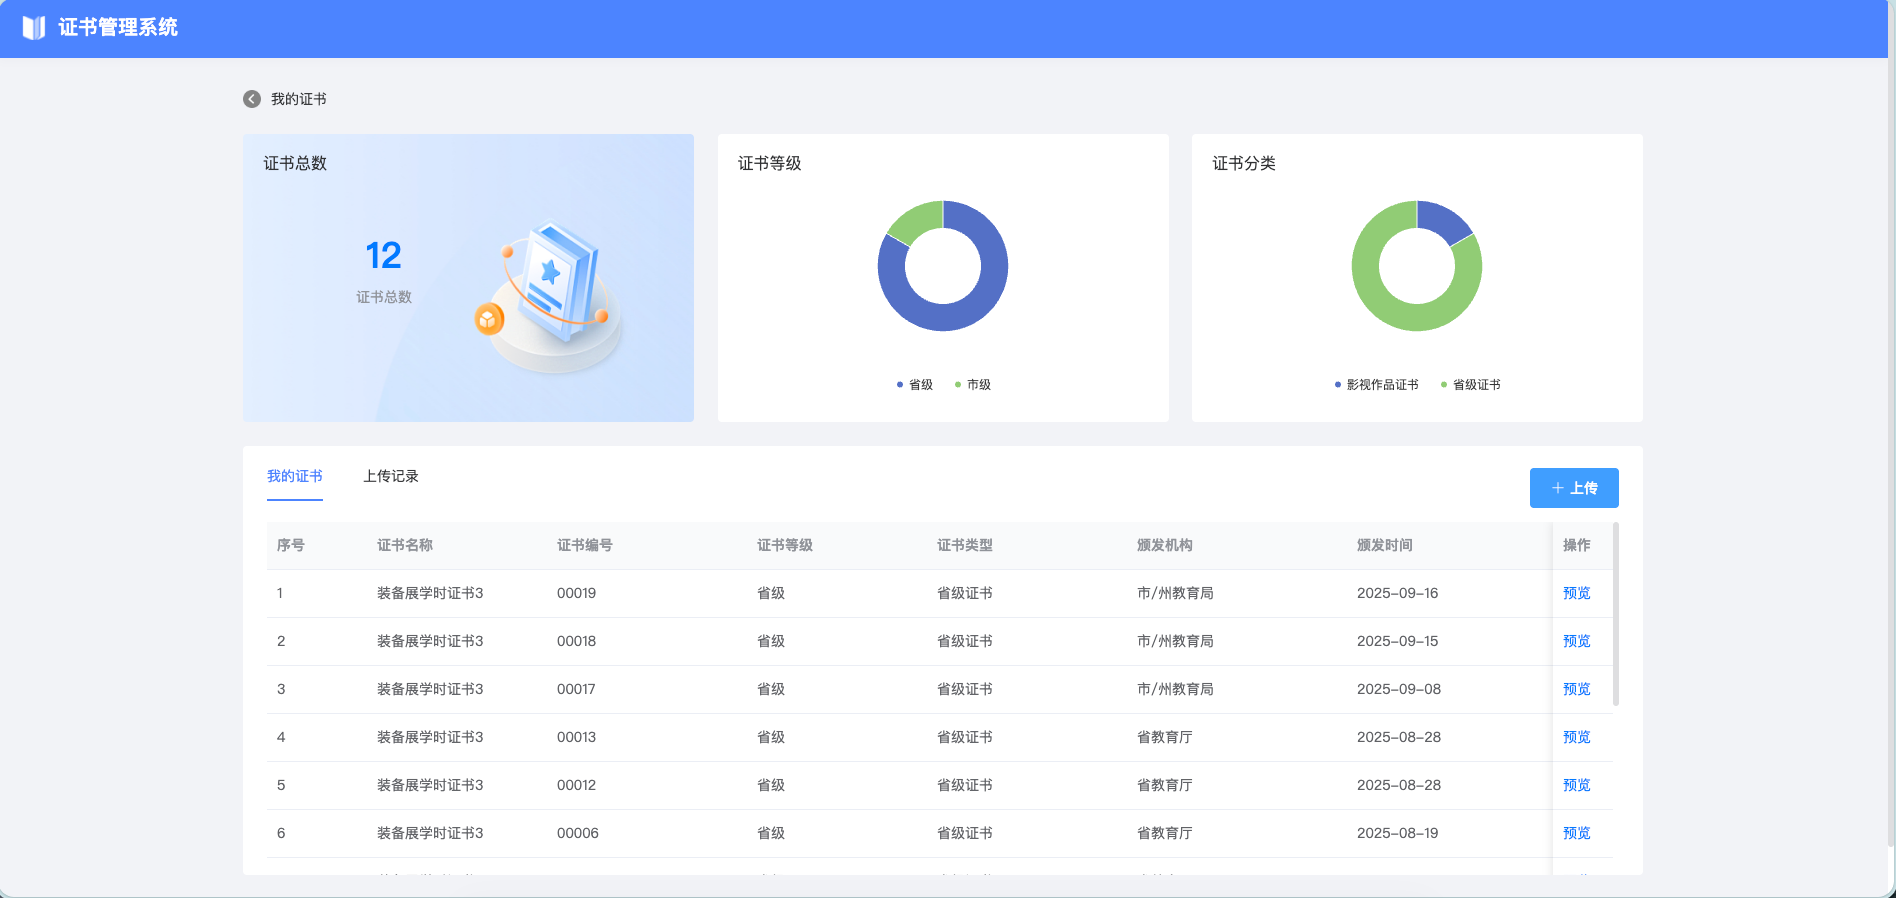
Task: Toggle the 省级证书 legend in 证书分类 chart
Action: (x=1471, y=385)
